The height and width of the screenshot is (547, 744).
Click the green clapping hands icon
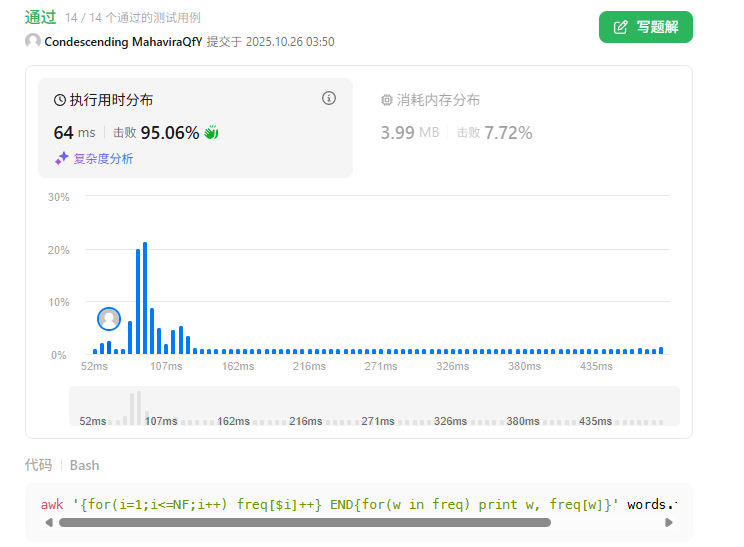(211, 132)
